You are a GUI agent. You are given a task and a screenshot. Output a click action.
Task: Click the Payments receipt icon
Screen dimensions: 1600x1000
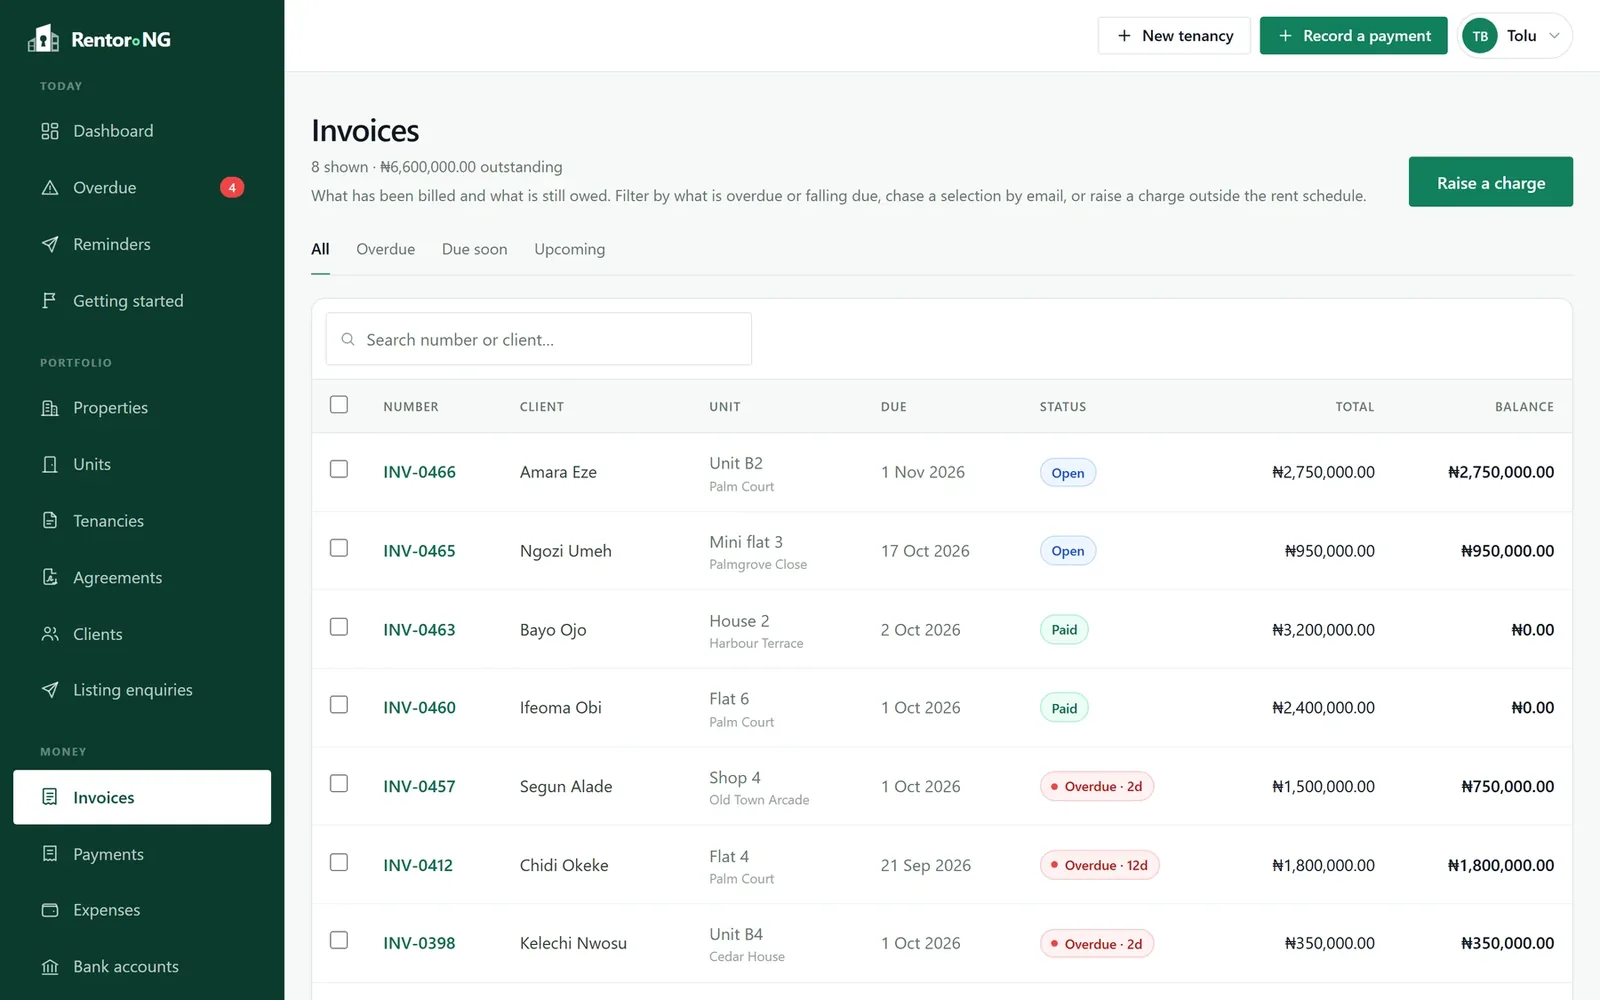tap(50, 854)
